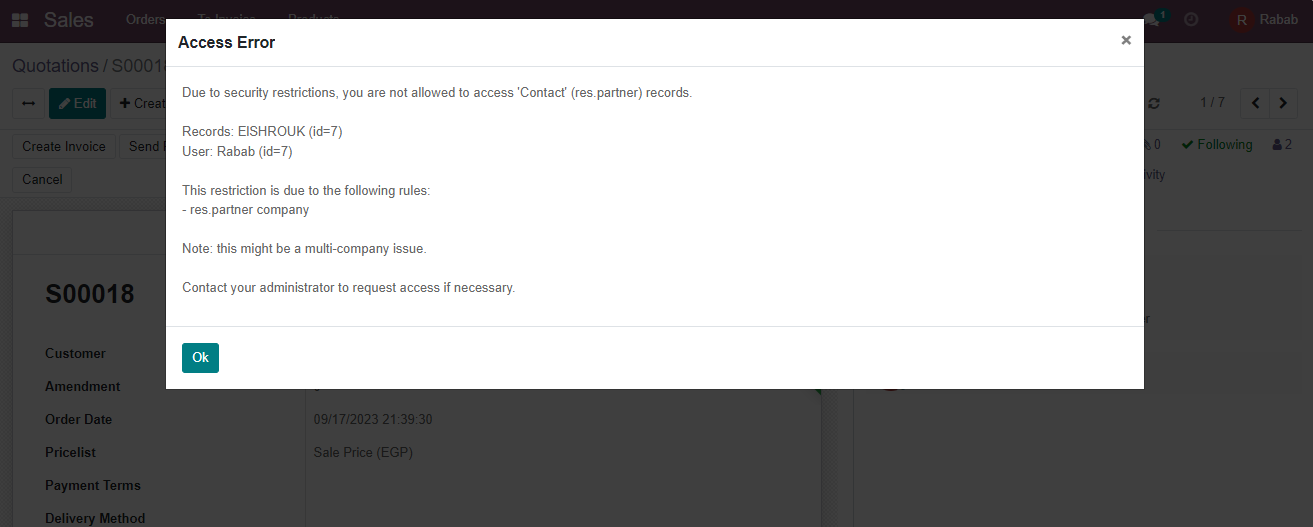Screen dimensions: 1313x527
Task: Go back to Quotations breadcrumb
Action: tap(55, 66)
